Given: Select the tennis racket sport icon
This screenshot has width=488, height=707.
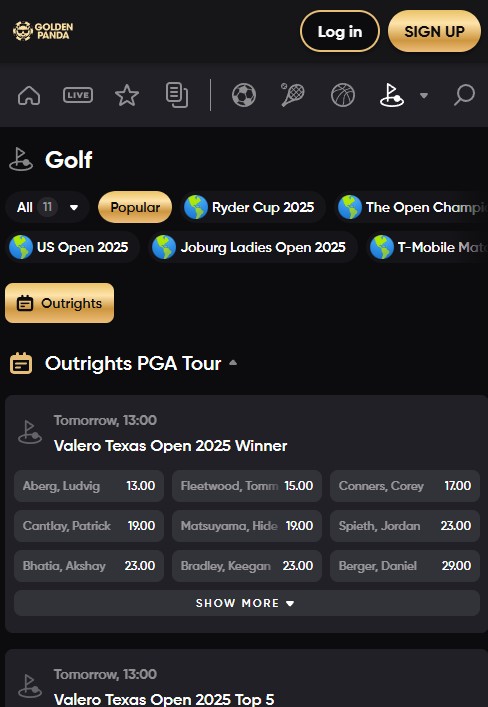Looking at the screenshot, I should pyautogui.click(x=293, y=95).
